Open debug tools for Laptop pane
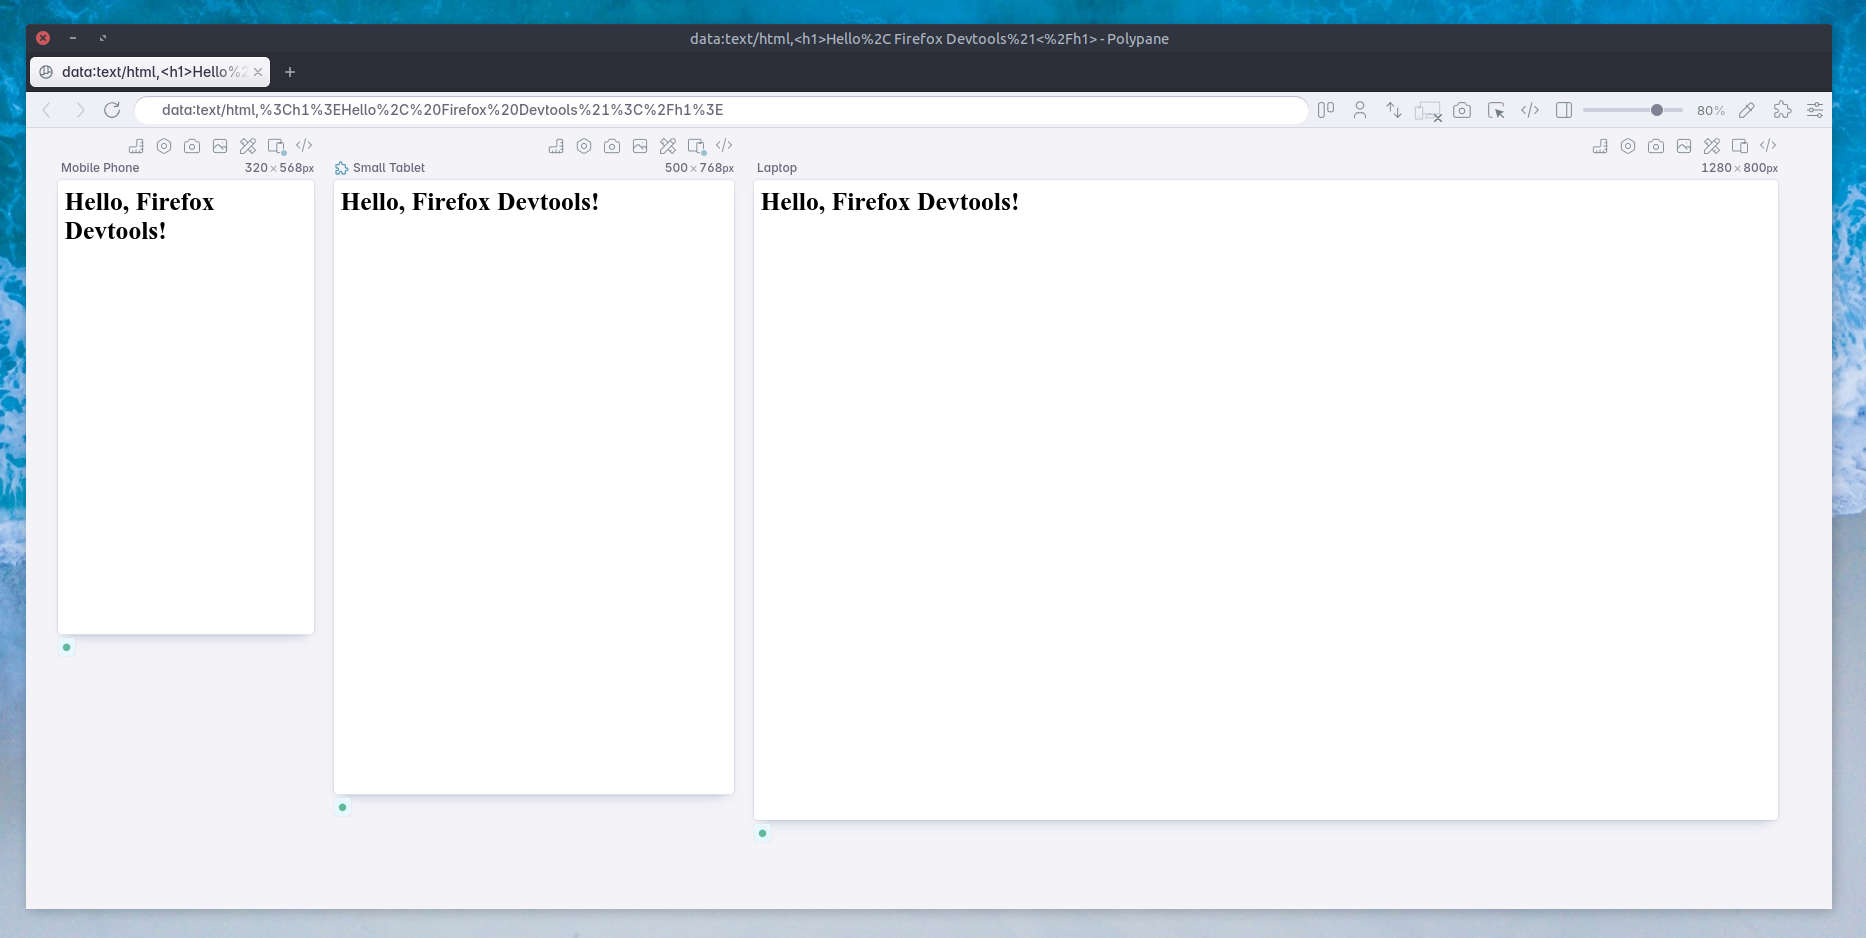This screenshot has width=1866, height=938. click(x=1712, y=146)
